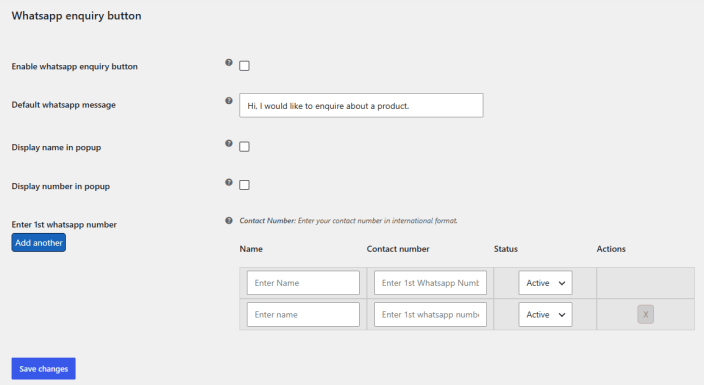Remove second contact row with X button
Viewport: 704px width, 385px height.
pos(646,314)
